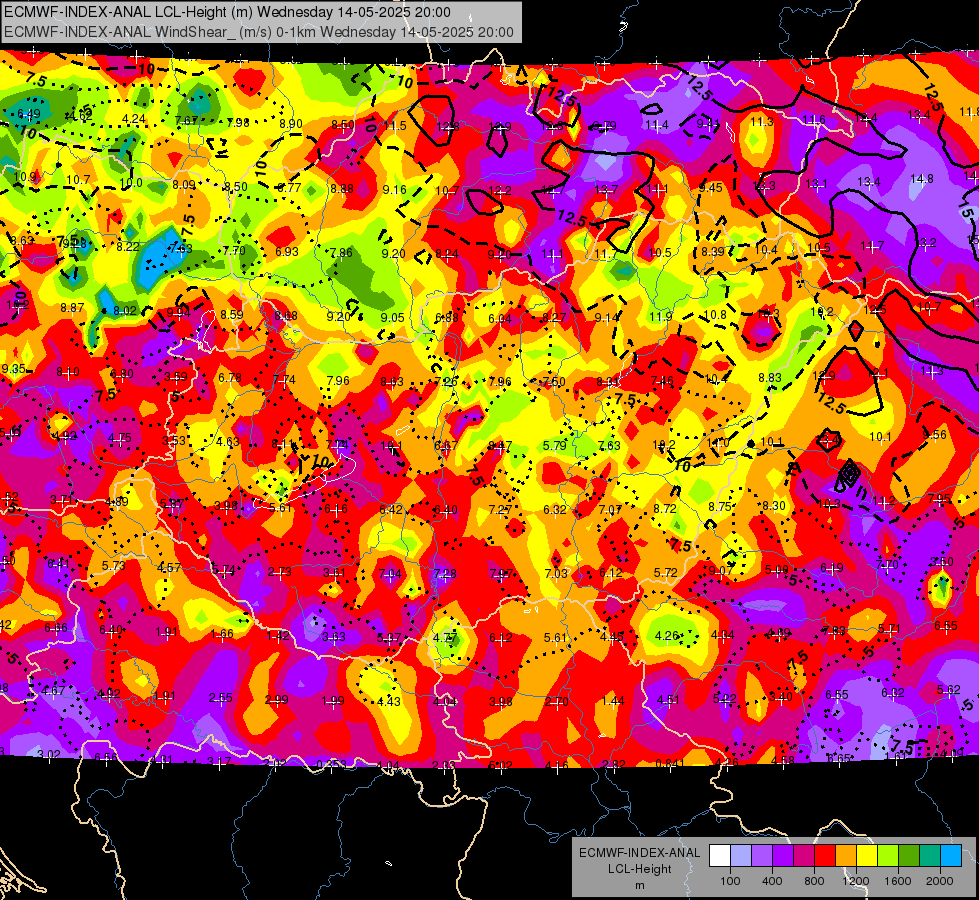
Task: Click the grid value 4.43
Action: 388,701
